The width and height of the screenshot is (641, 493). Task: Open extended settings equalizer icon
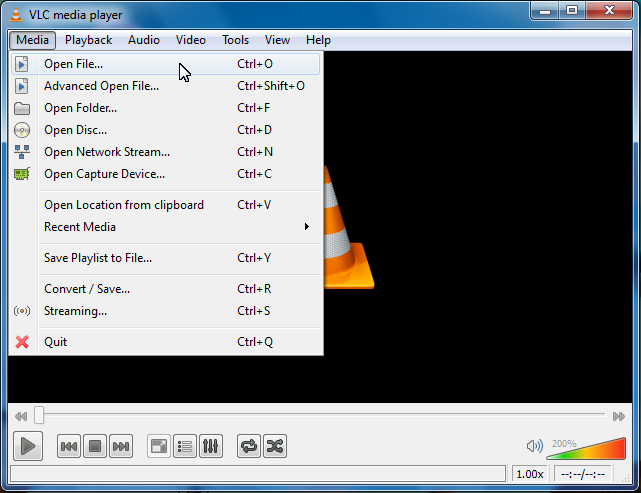(210, 446)
